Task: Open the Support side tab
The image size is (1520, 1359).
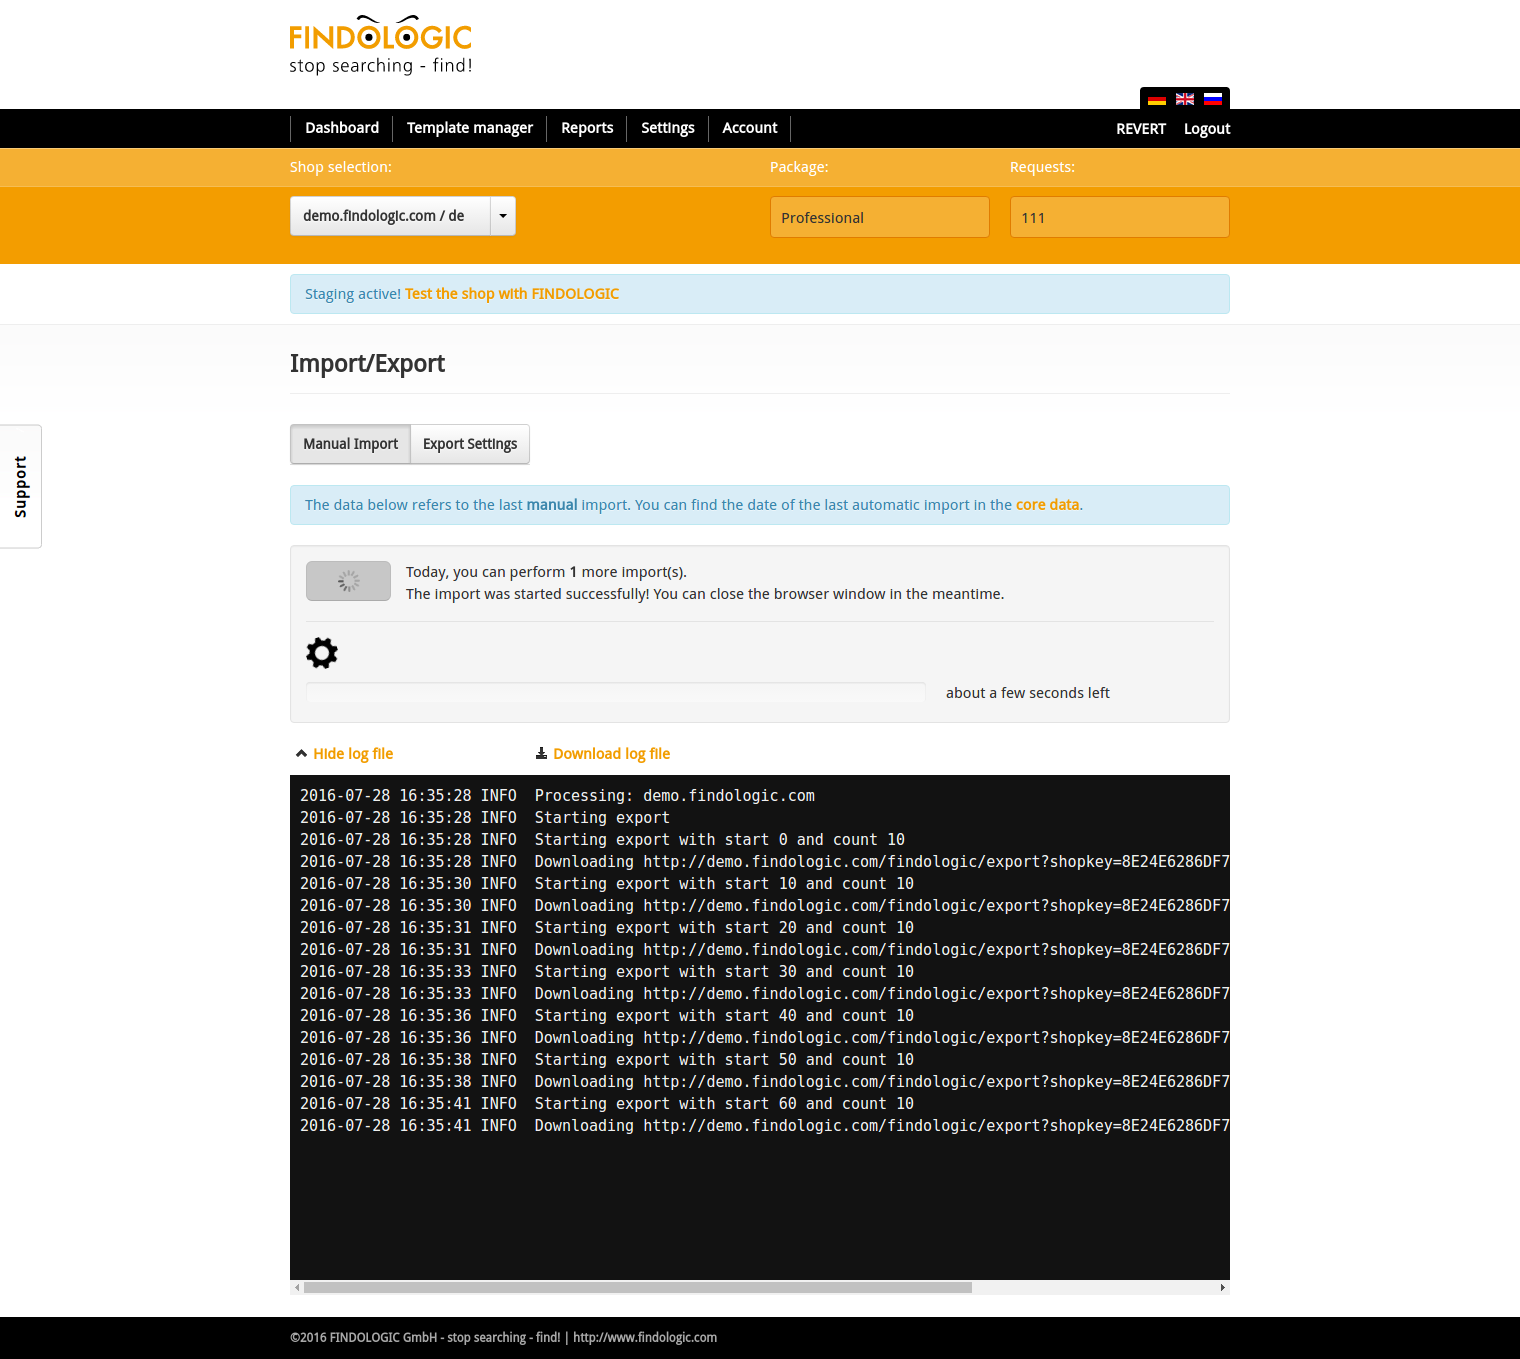Action: coord(20,487)
